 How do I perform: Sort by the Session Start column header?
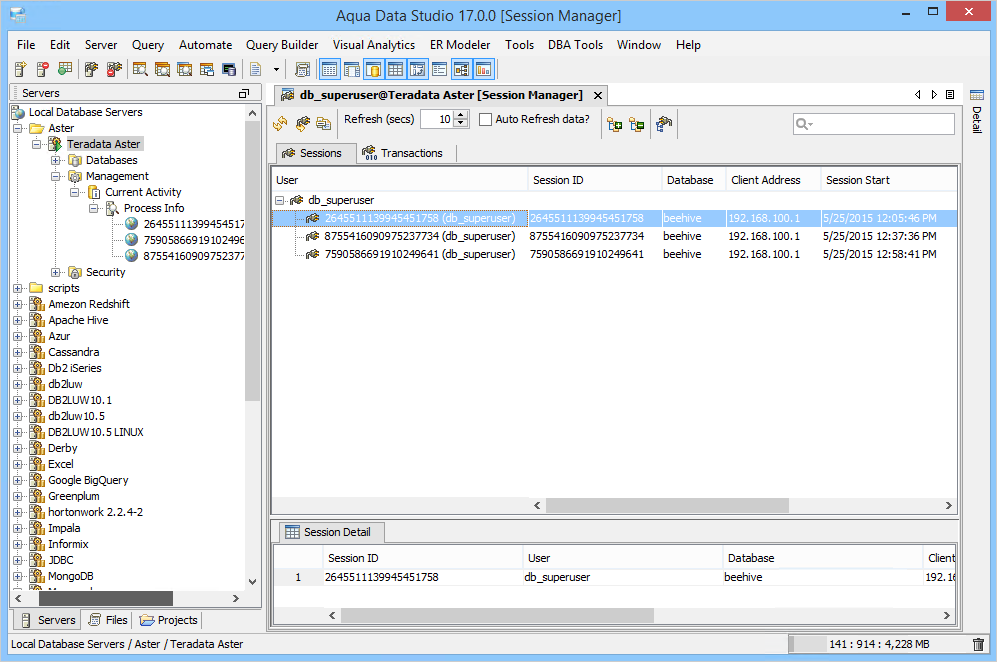888,180
